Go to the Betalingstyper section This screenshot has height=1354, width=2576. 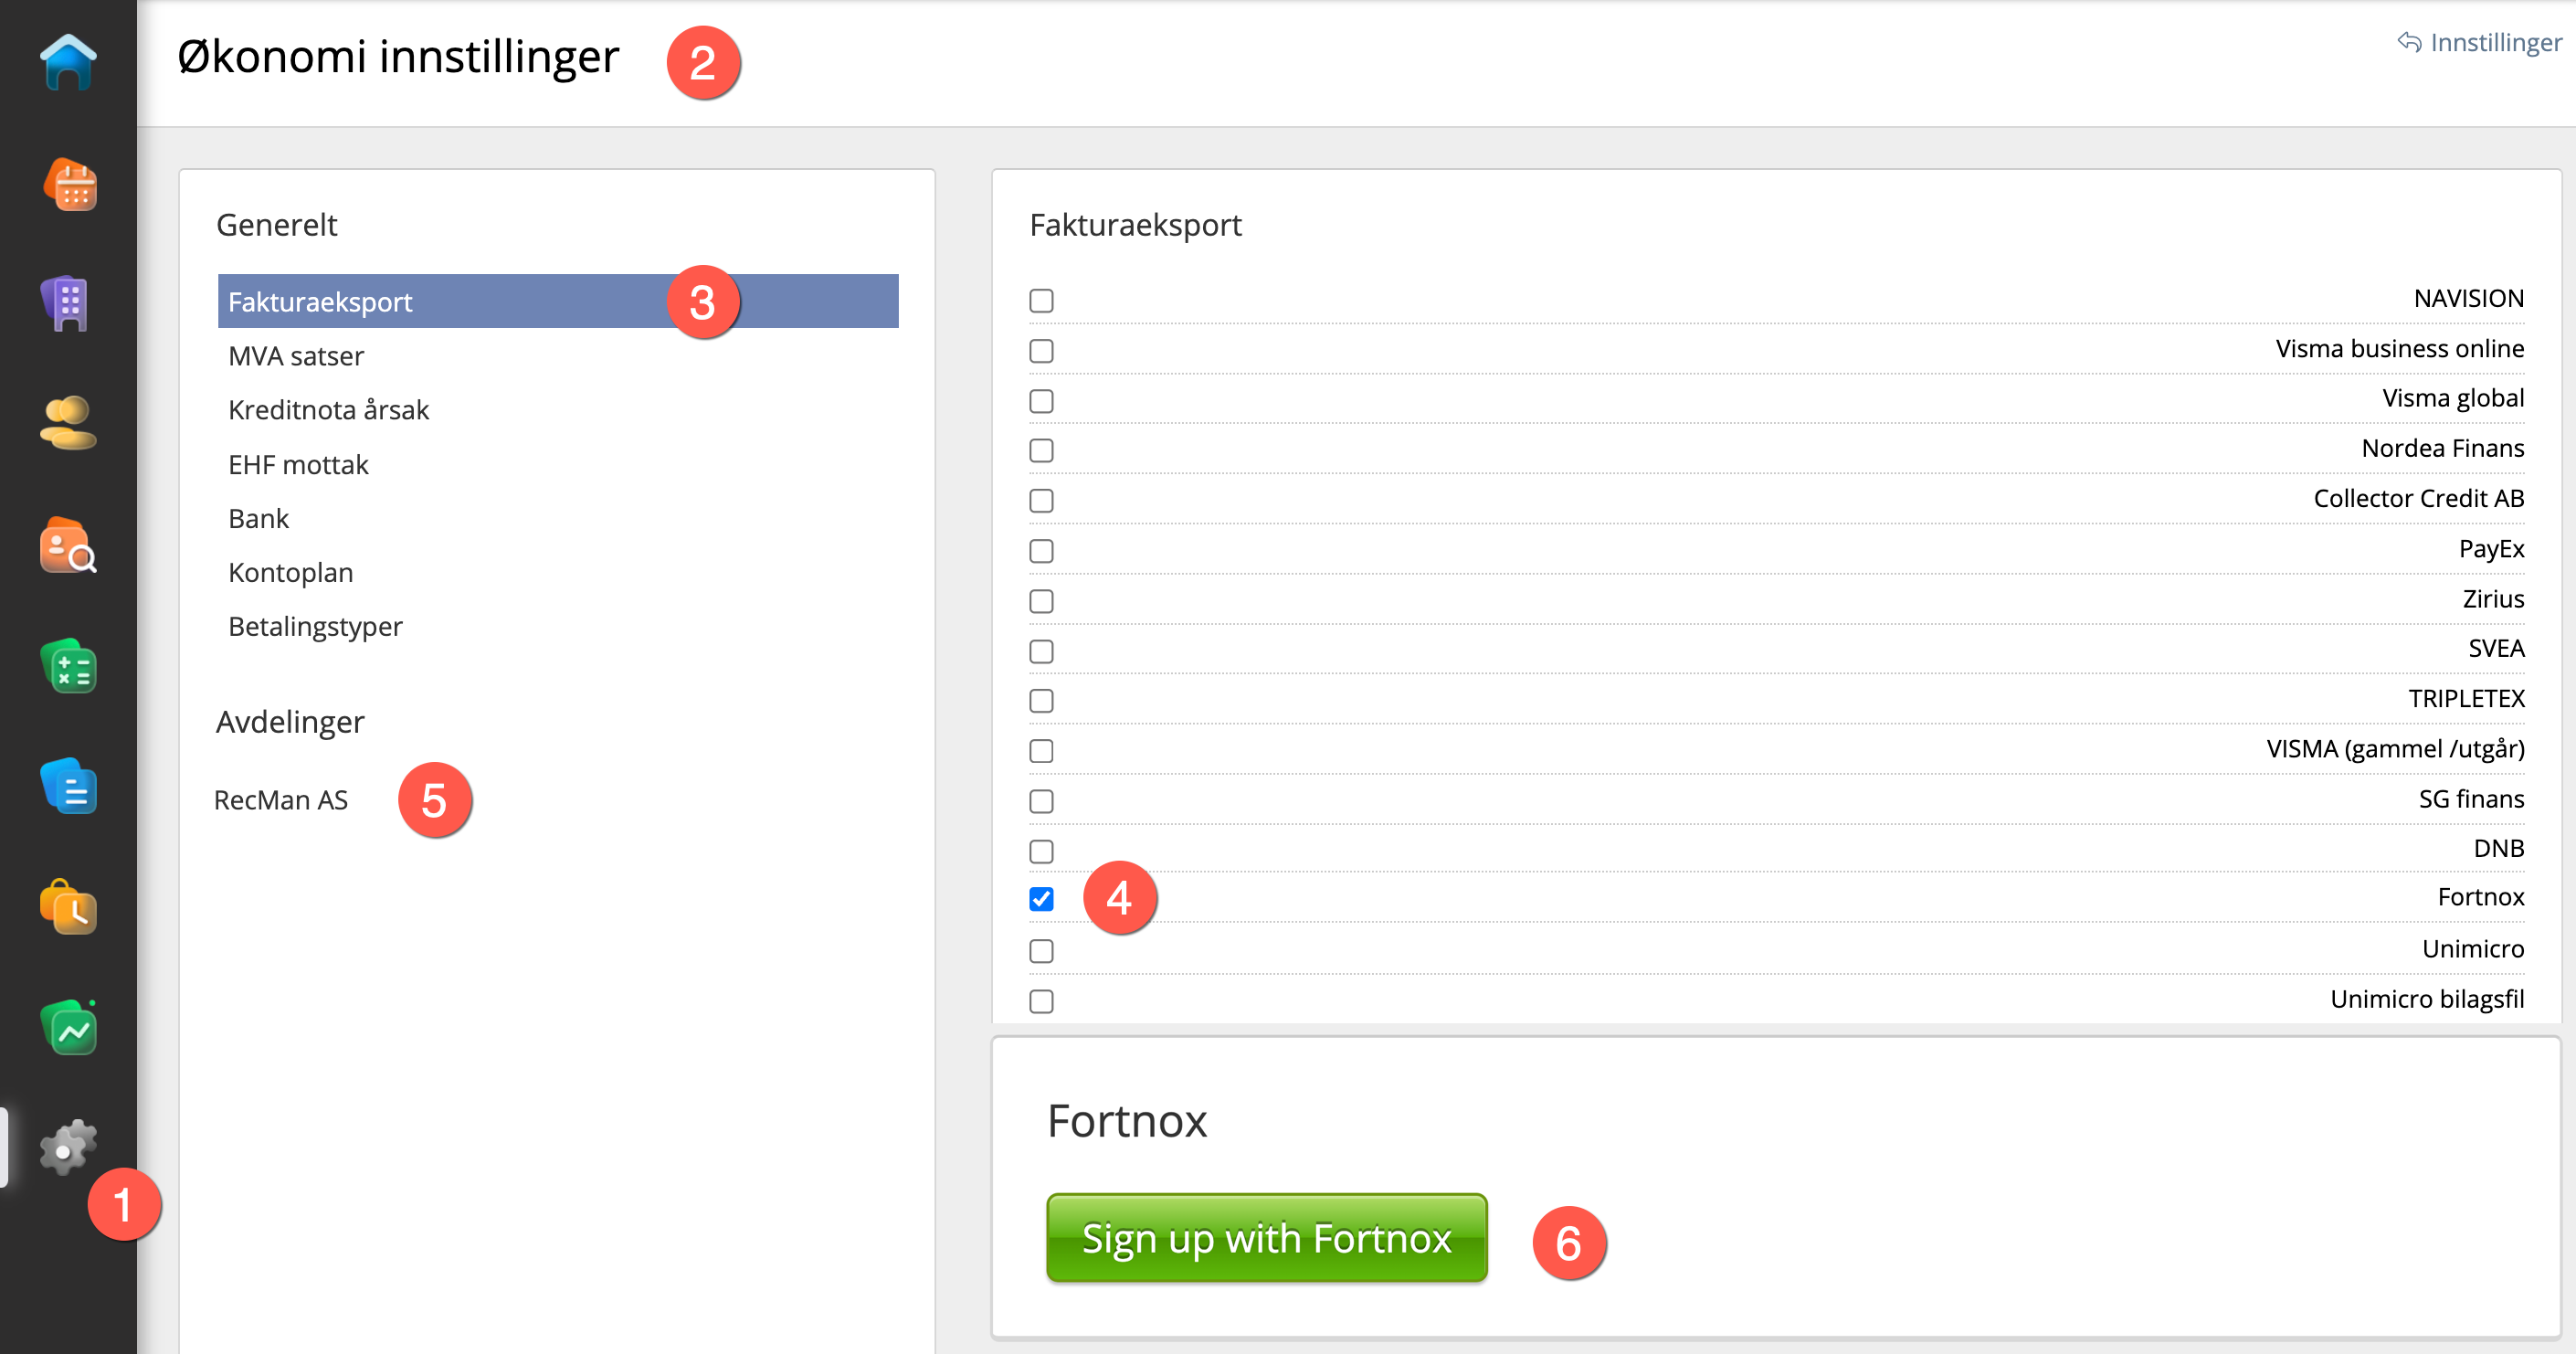tap(315, 626)
